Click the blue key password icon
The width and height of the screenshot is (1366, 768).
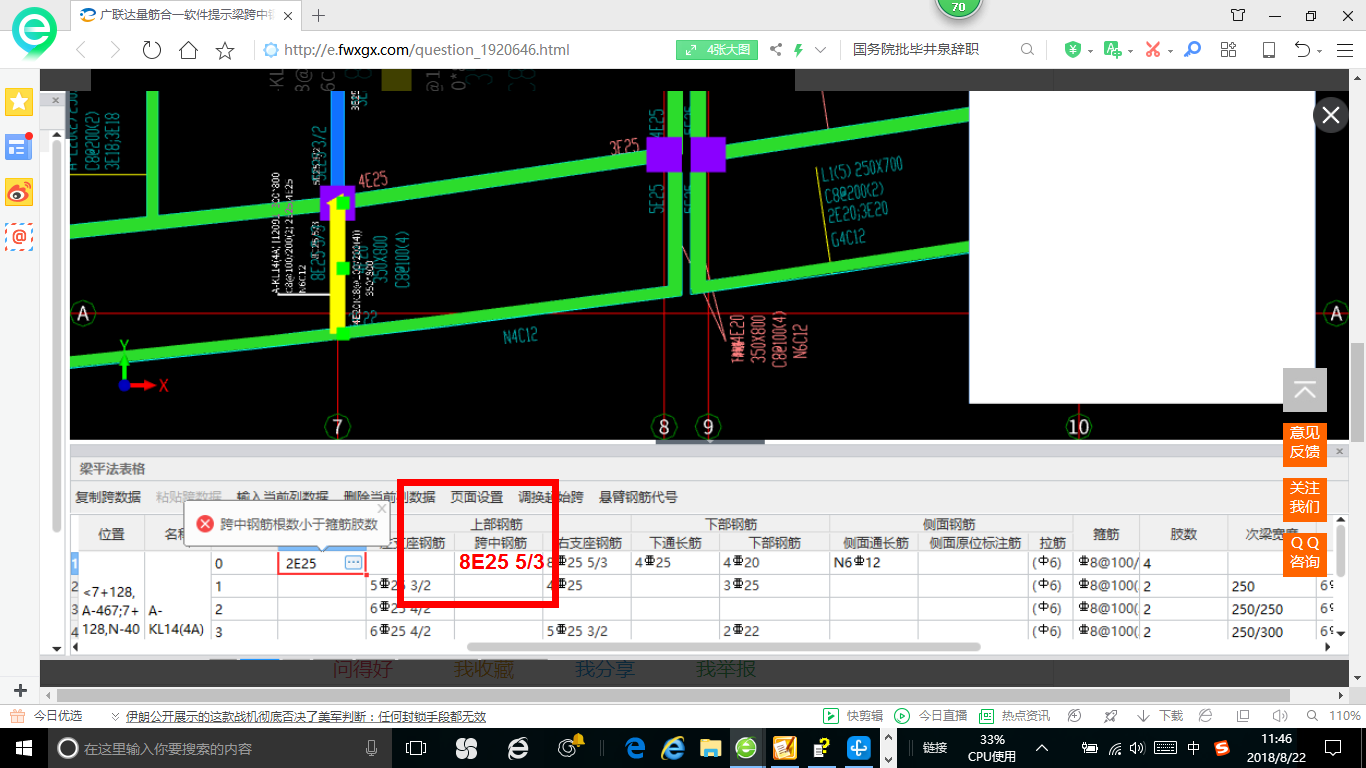(1192, 49)
